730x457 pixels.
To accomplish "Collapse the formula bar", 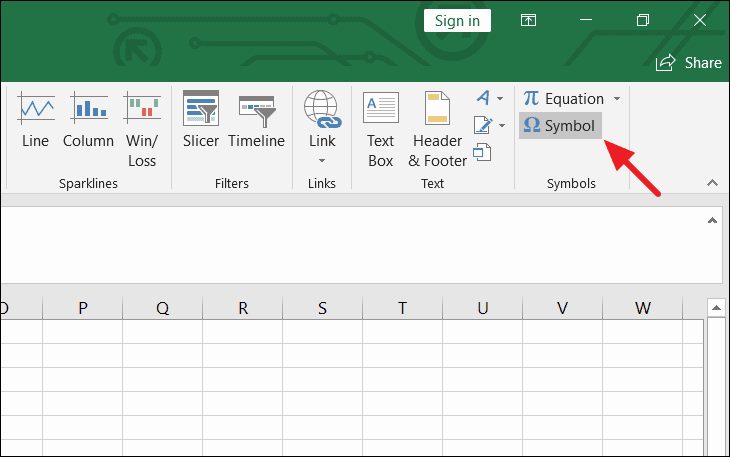I will pyautogui.click(x=712, y=221).
